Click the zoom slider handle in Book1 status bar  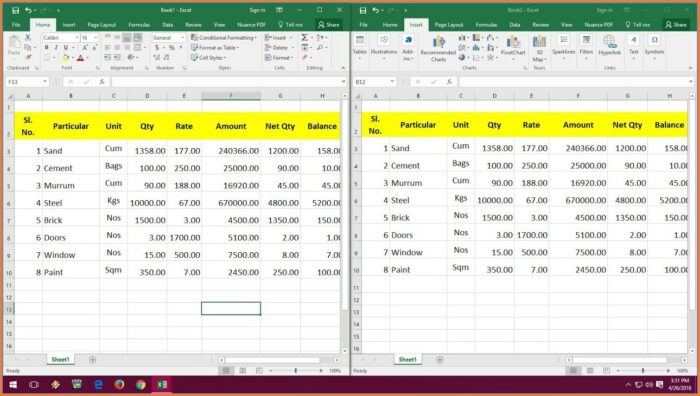(x=296, y=371)
